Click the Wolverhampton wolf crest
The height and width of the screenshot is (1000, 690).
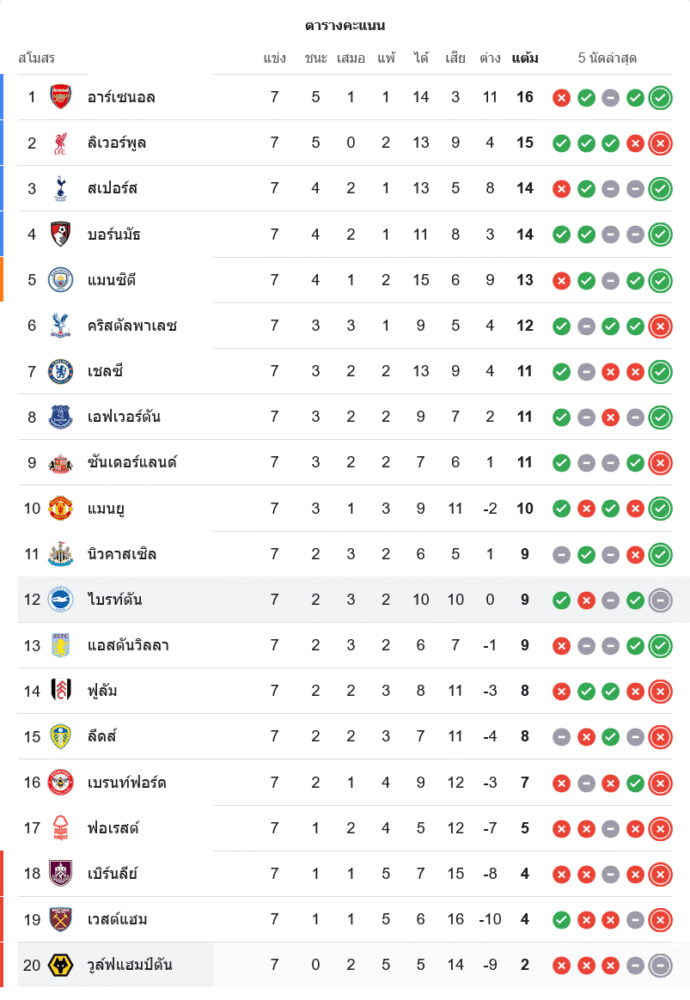point(61,965)
